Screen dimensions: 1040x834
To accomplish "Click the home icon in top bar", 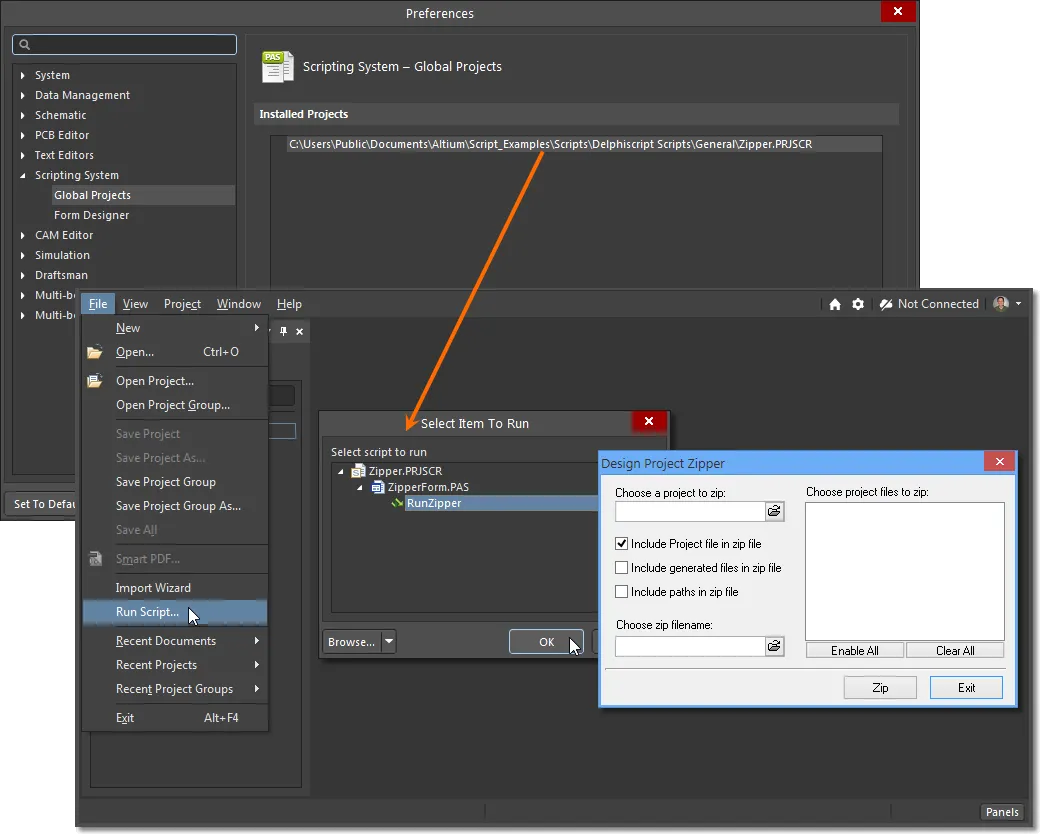I will (834, 304).
